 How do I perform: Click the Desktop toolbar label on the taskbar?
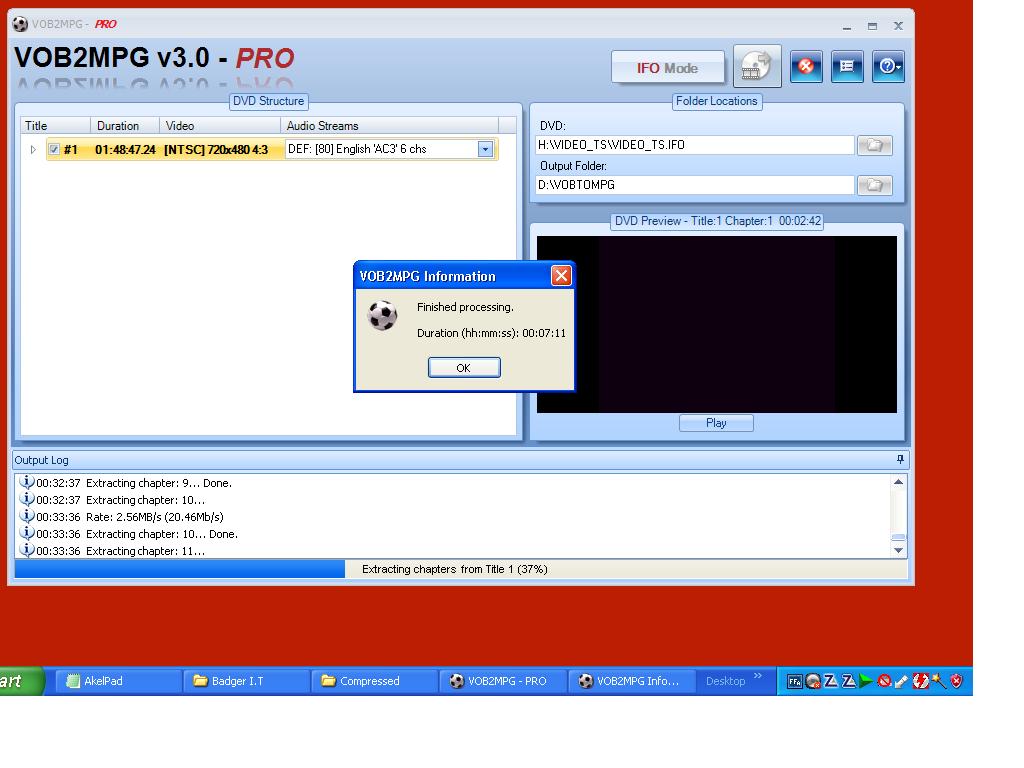pos(726,681)
